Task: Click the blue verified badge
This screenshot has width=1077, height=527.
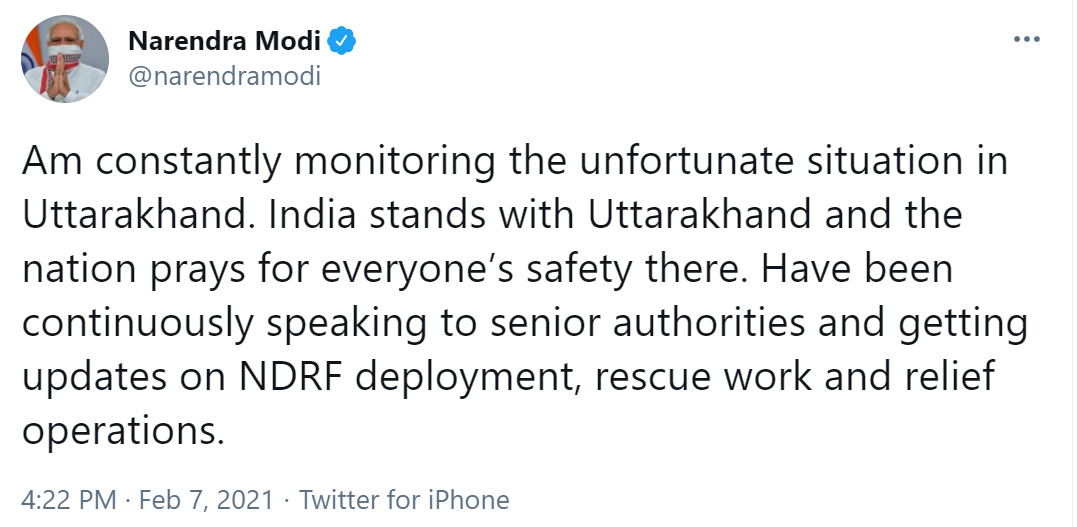Action: pos(344,42)
